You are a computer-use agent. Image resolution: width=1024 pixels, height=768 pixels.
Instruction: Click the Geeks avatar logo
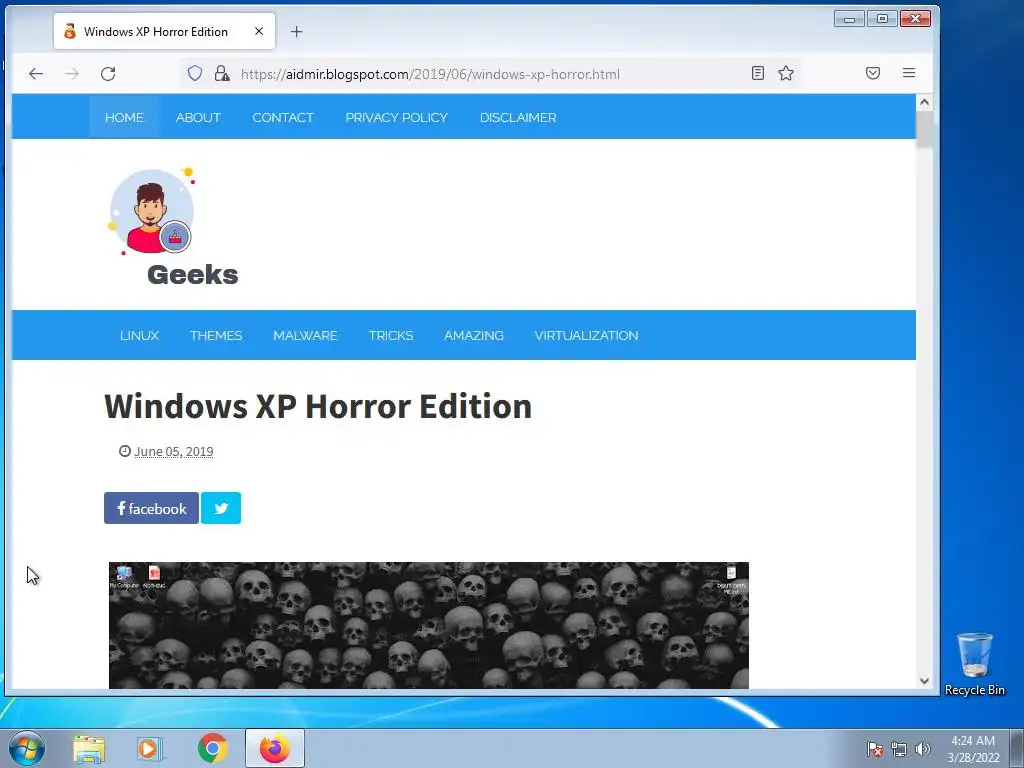click(x=152, y=211)
